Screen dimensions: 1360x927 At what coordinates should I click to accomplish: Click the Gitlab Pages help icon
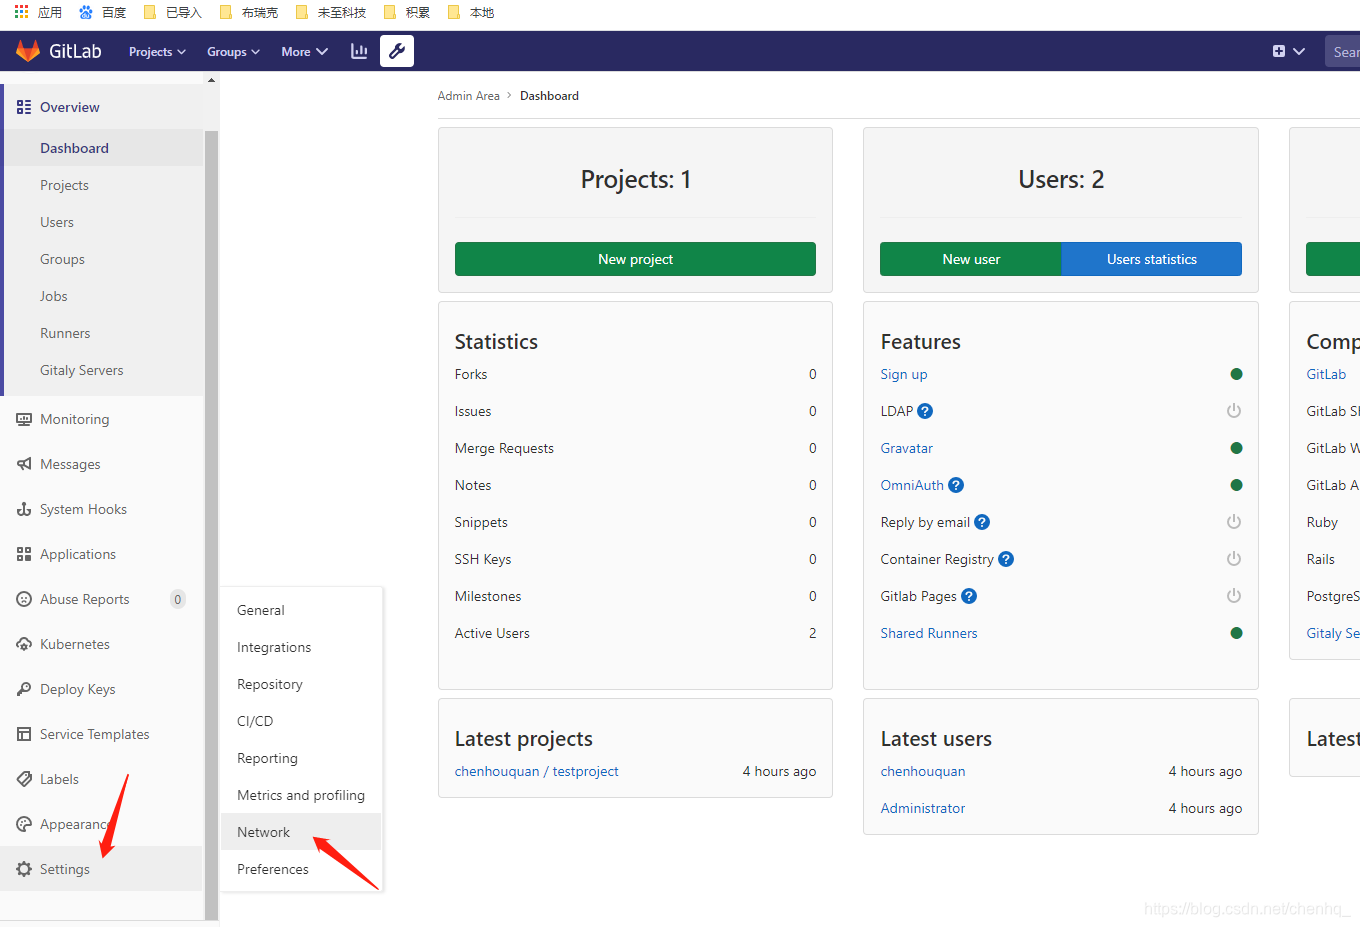[x=969, y=596]
